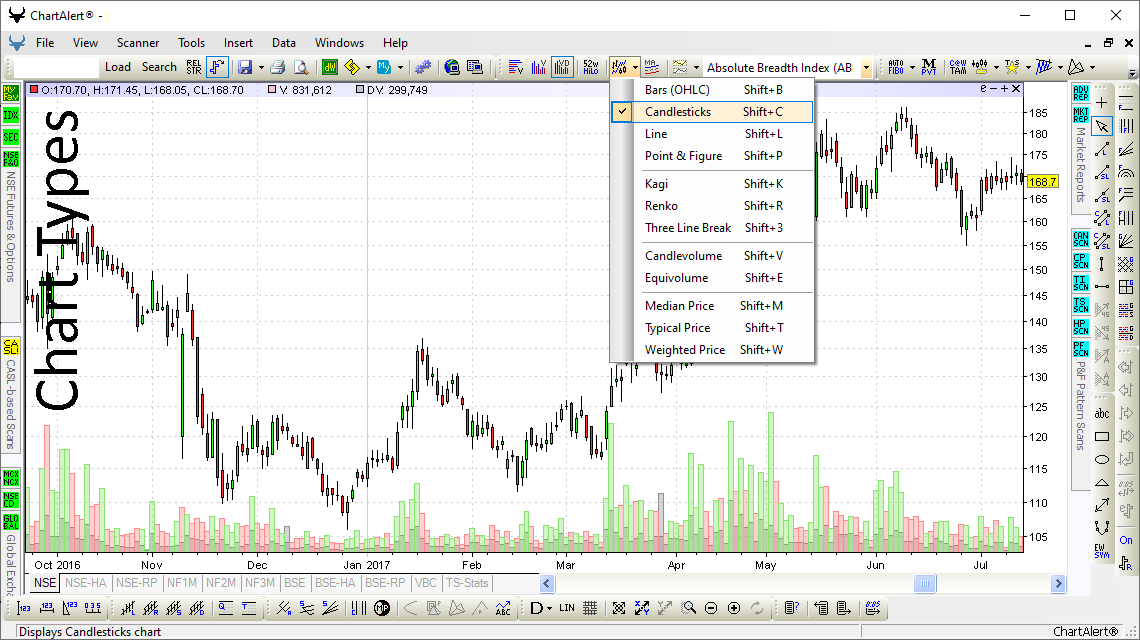1140x640 pixels.
Task: Switch to the BSE-HA tab
Action: tap(335, 583)
